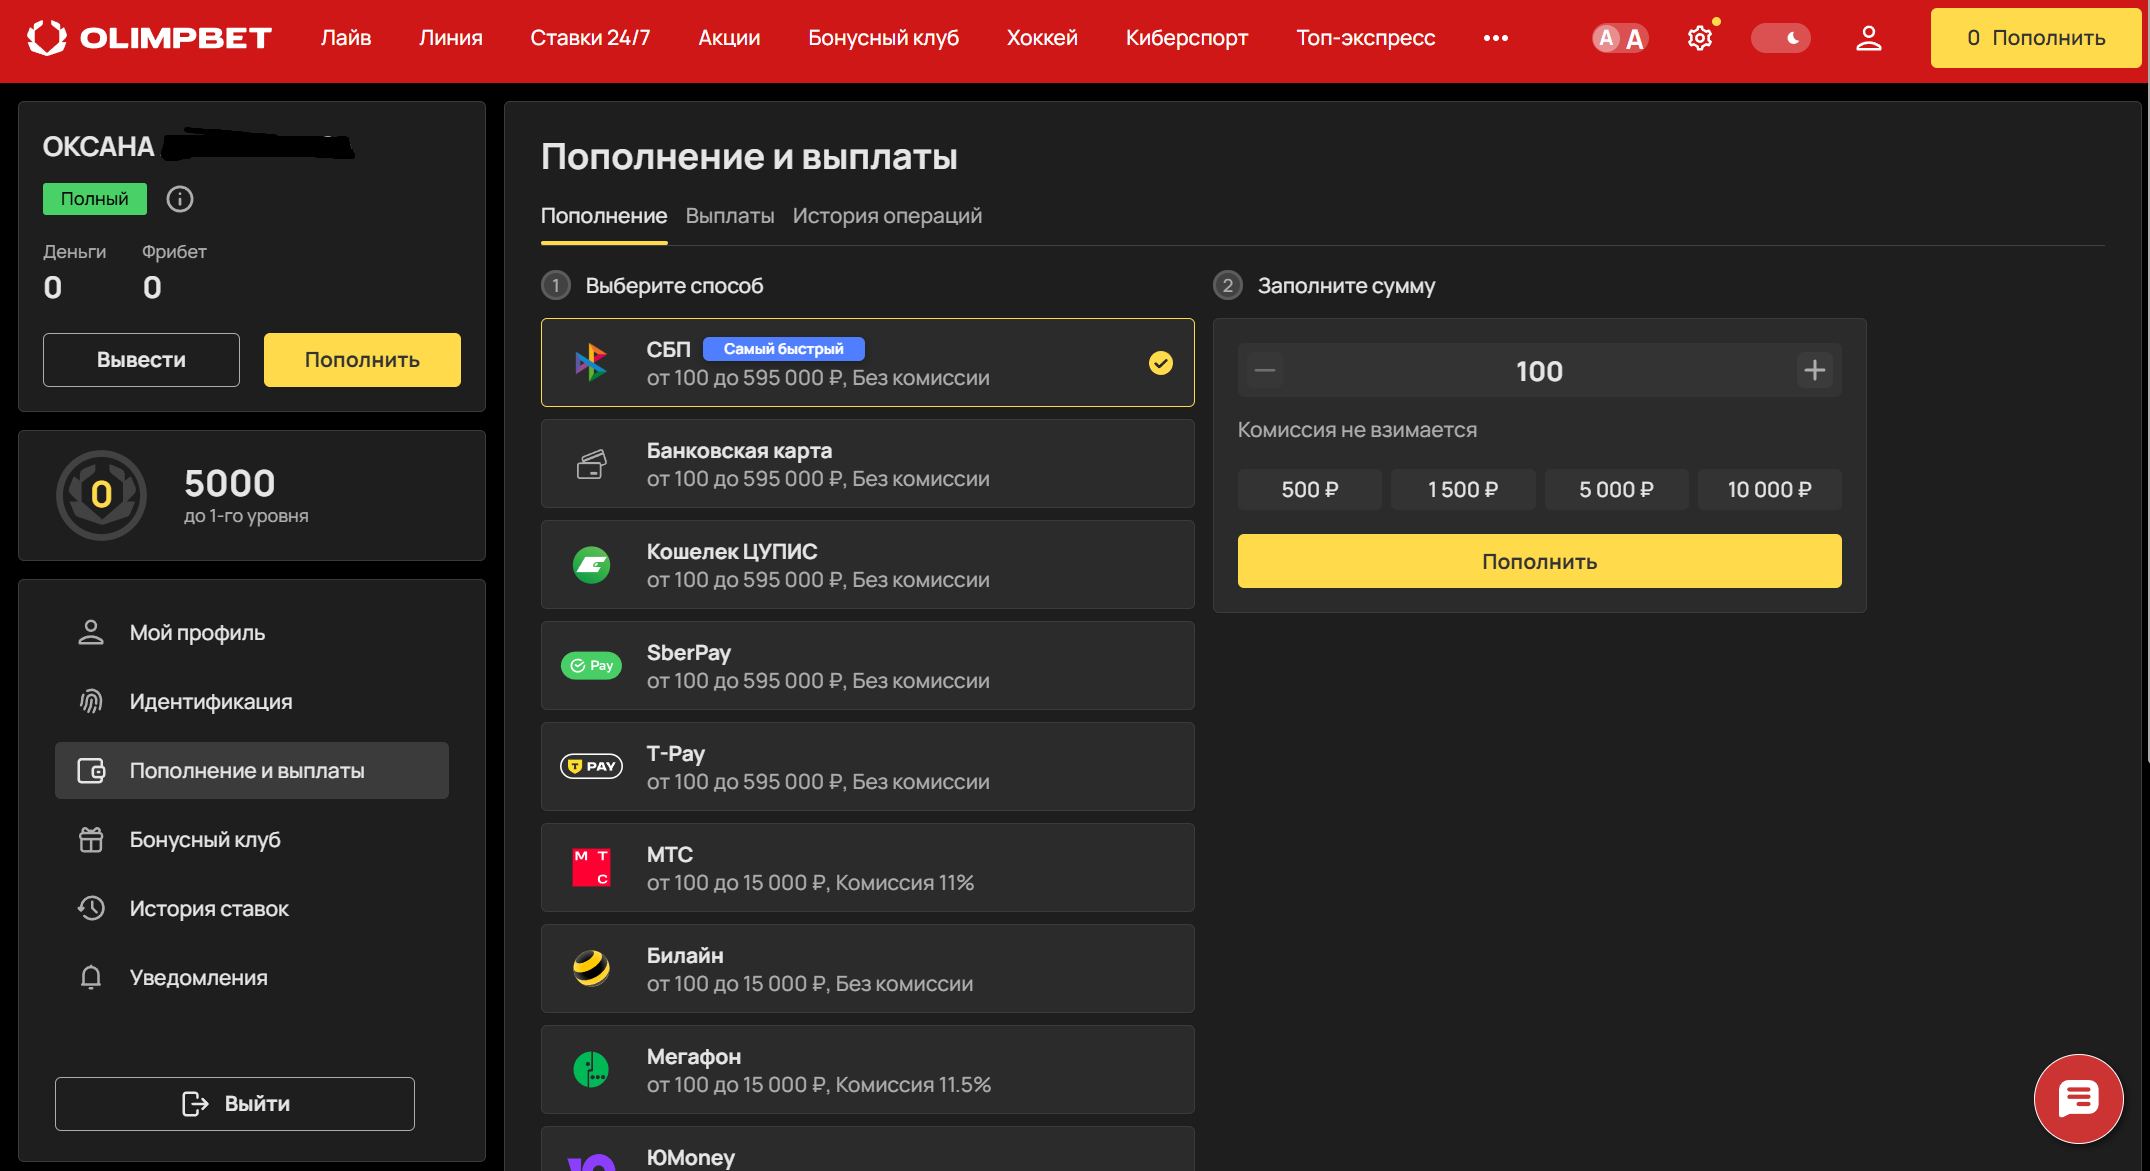Image resolution: width=2150 pixels, height=1171 pixels.
Task: Open the settings gear icon
Action: pyautogui.click(x=1700, y=38)
